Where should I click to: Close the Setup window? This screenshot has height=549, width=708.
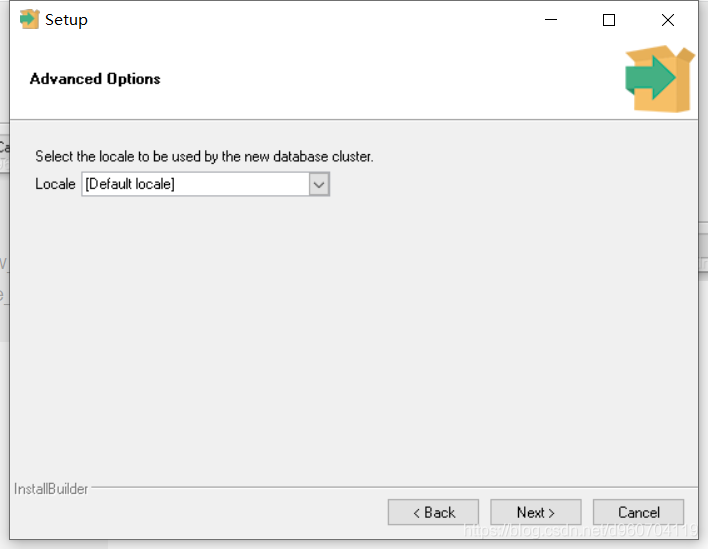click(x=667, y=20)
